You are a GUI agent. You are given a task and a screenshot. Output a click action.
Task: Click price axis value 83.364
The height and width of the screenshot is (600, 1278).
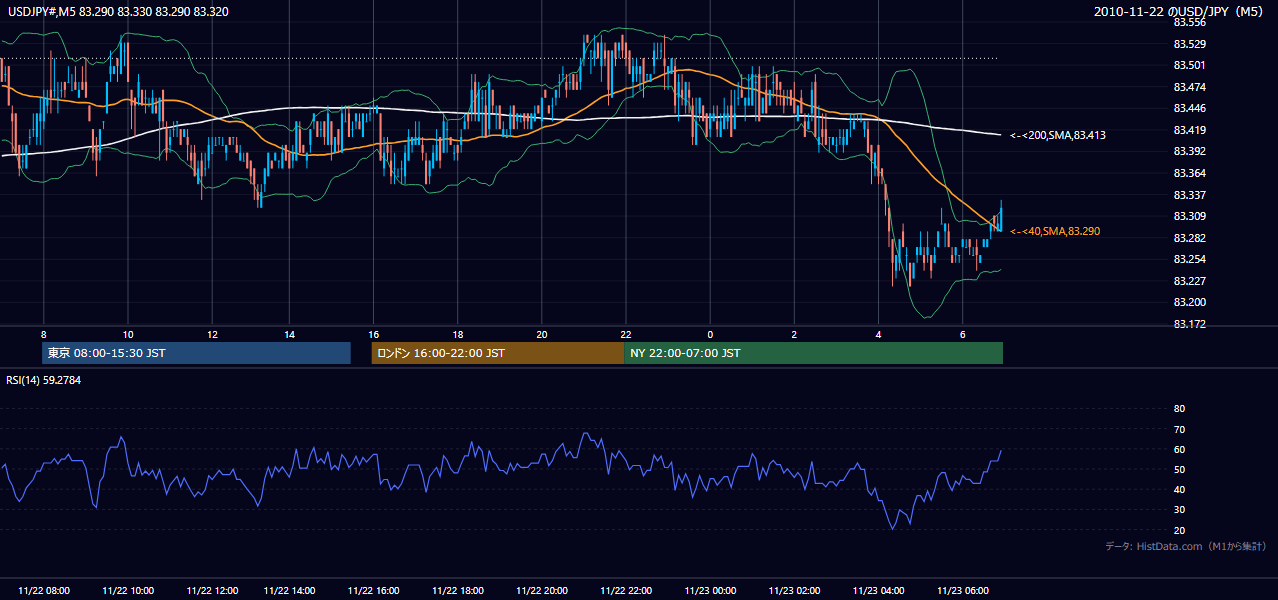[1189, 173]
